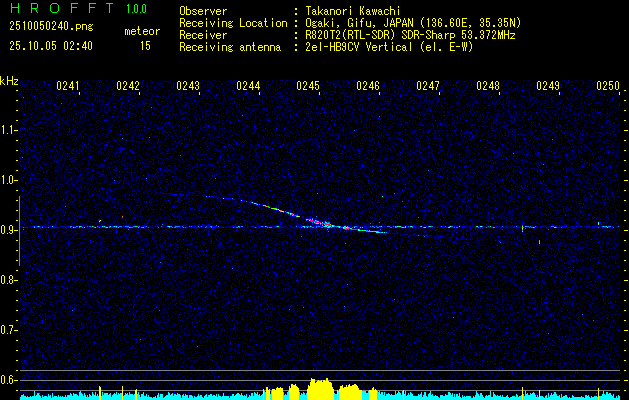Click the bright red meteor echo trace
This screenshot has width=629, height=400.
319,221
